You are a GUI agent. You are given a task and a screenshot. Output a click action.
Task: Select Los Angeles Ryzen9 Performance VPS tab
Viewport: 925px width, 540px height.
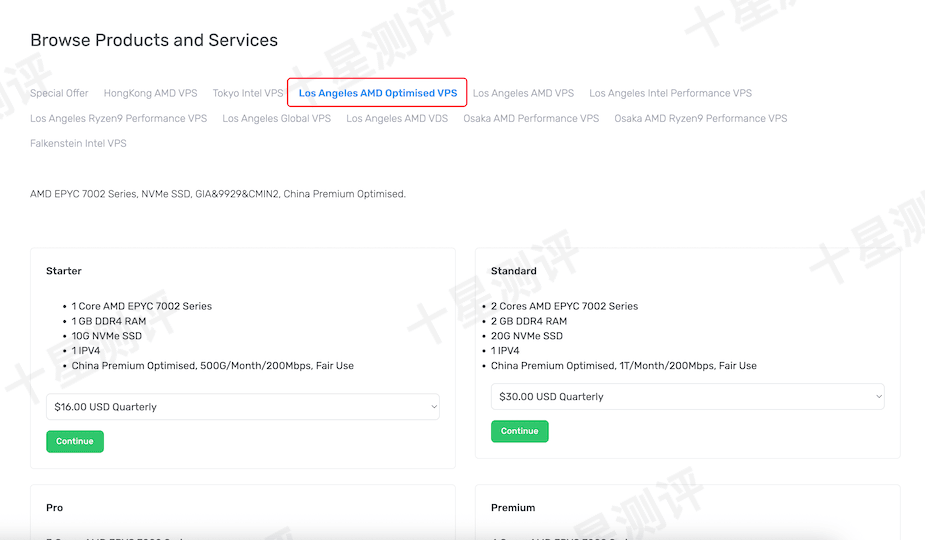(x=118, y=118)
